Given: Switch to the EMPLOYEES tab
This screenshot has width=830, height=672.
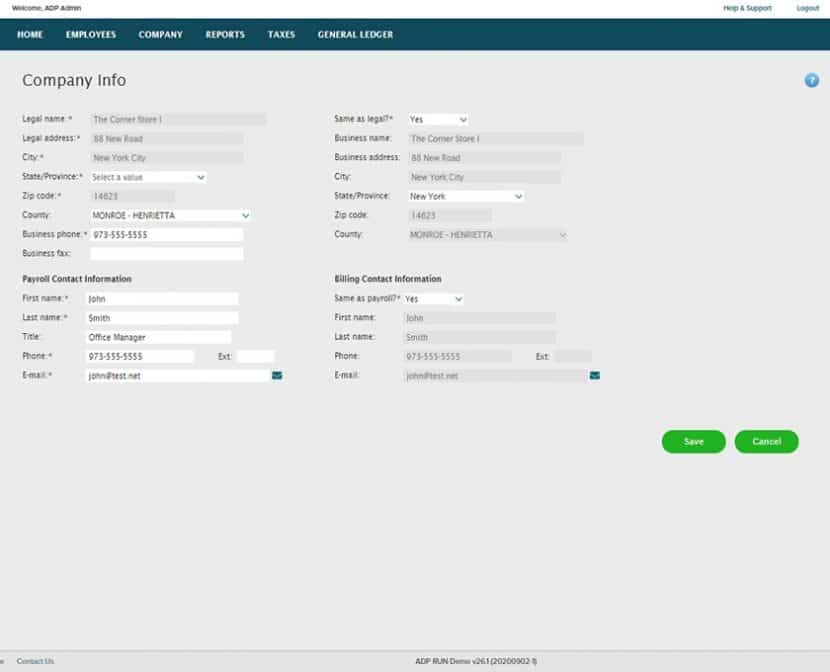Looking at the screenshot, I should point(91,34).
